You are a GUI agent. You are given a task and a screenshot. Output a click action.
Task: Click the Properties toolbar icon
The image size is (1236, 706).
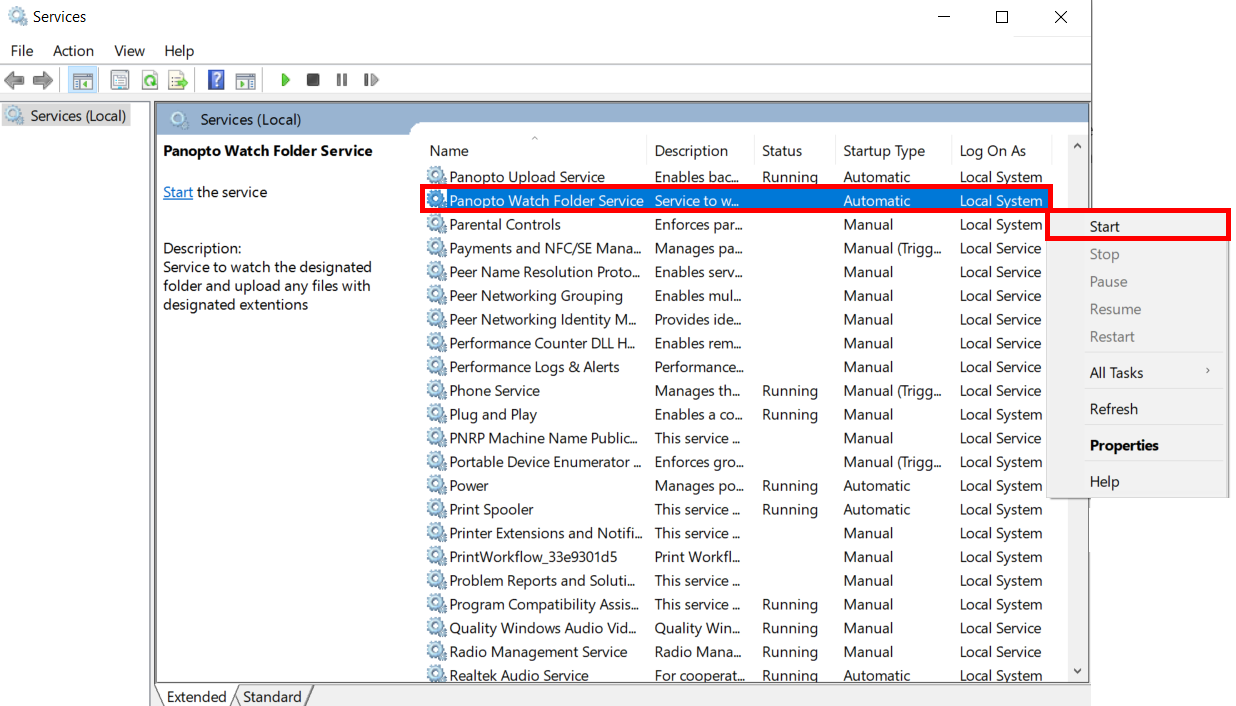[x=119, y=80]
